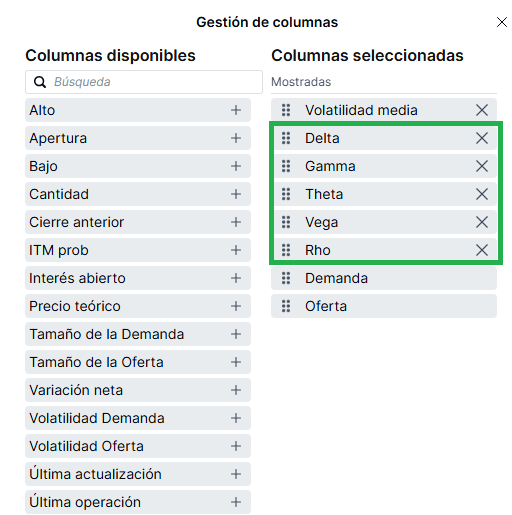
Task: Add Apertura column using its plus icon
Action: pos(236,138)
